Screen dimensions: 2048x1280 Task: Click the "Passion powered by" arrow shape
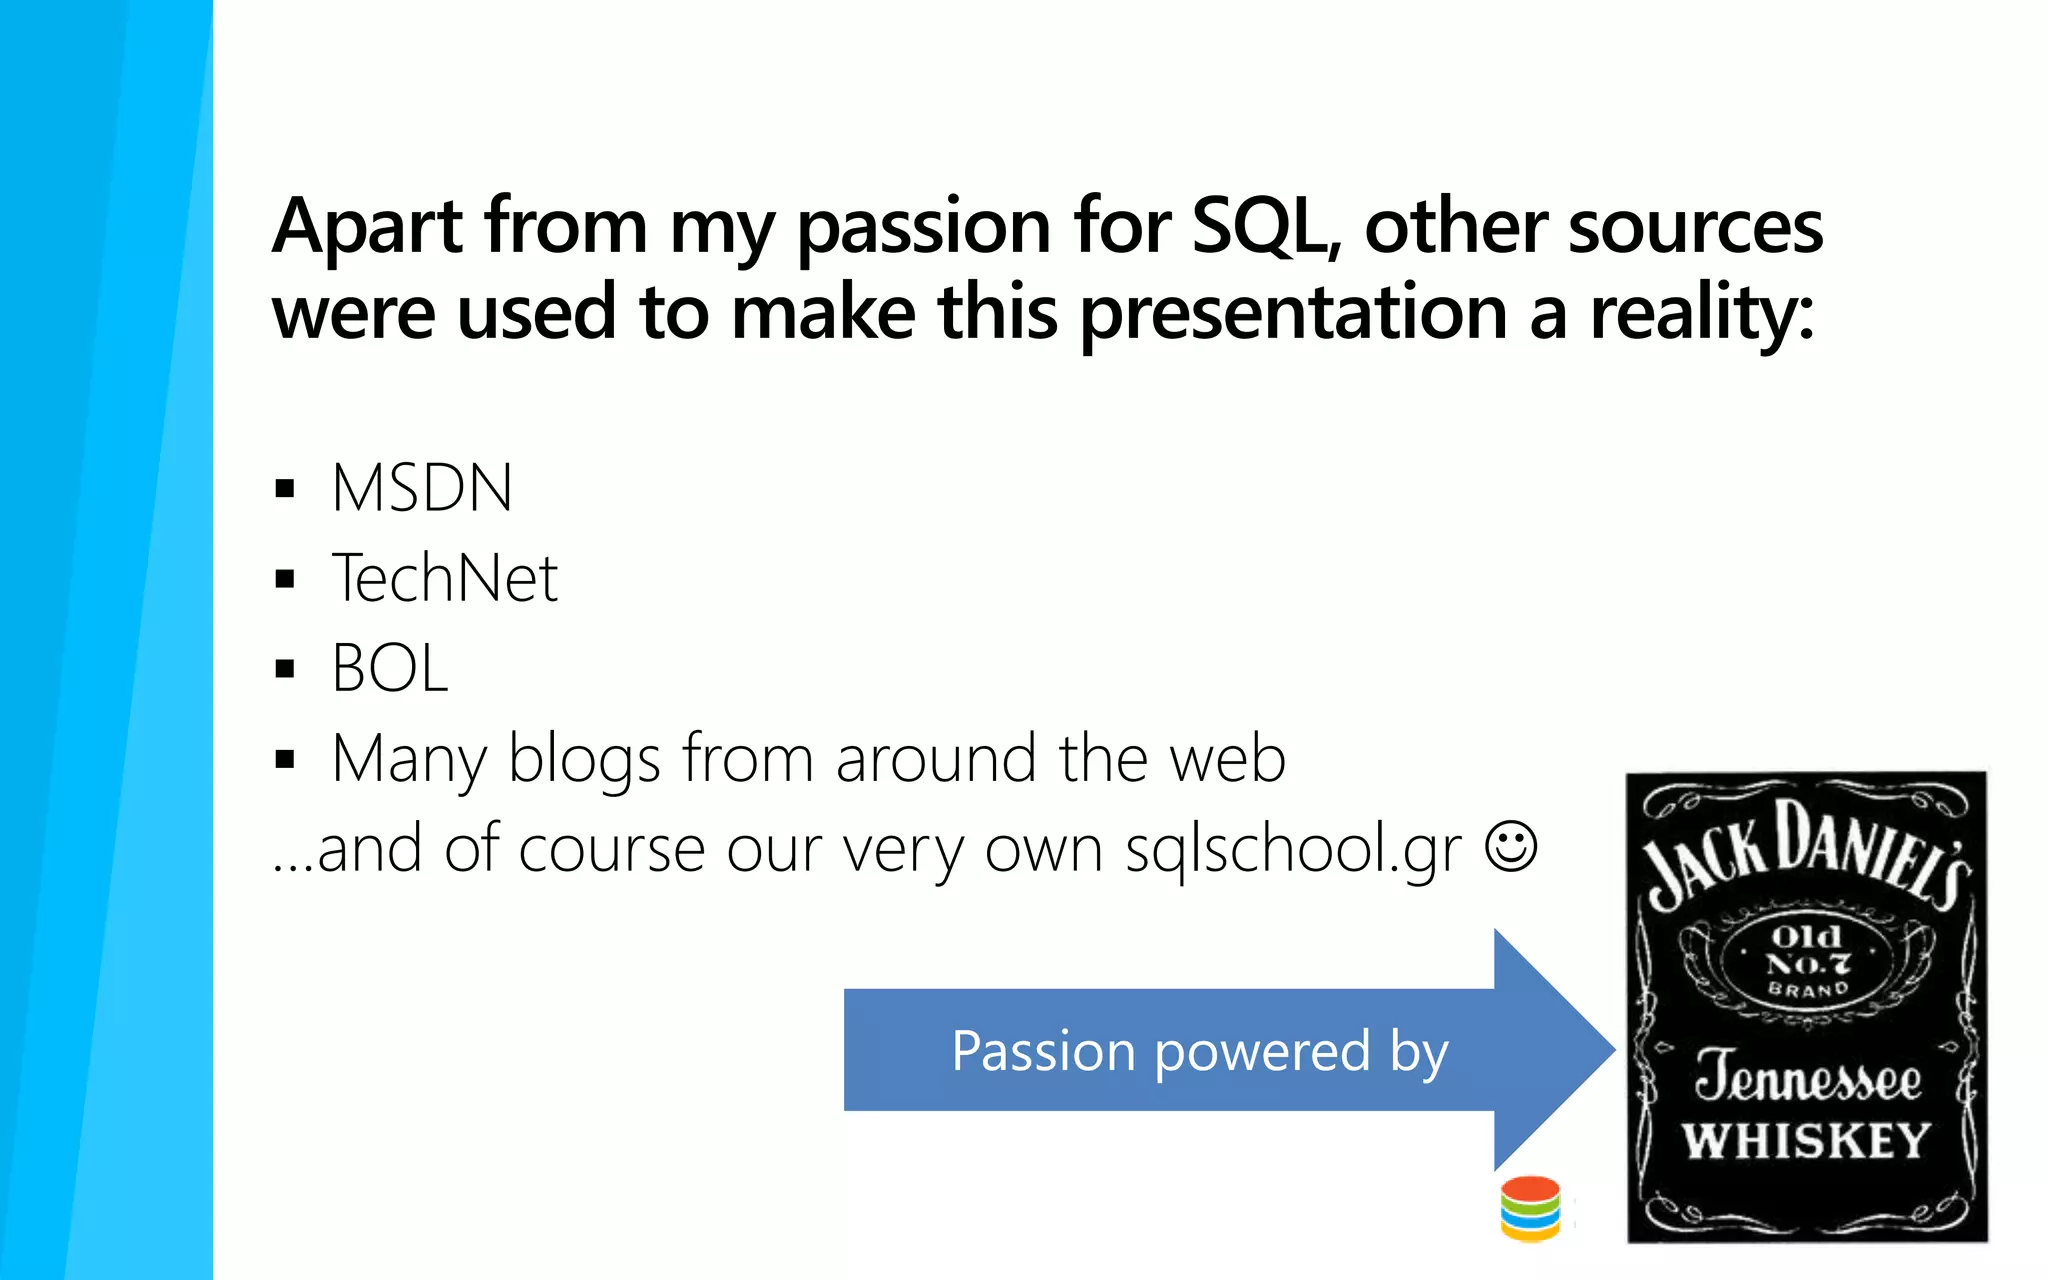tap(1230, 1050)
